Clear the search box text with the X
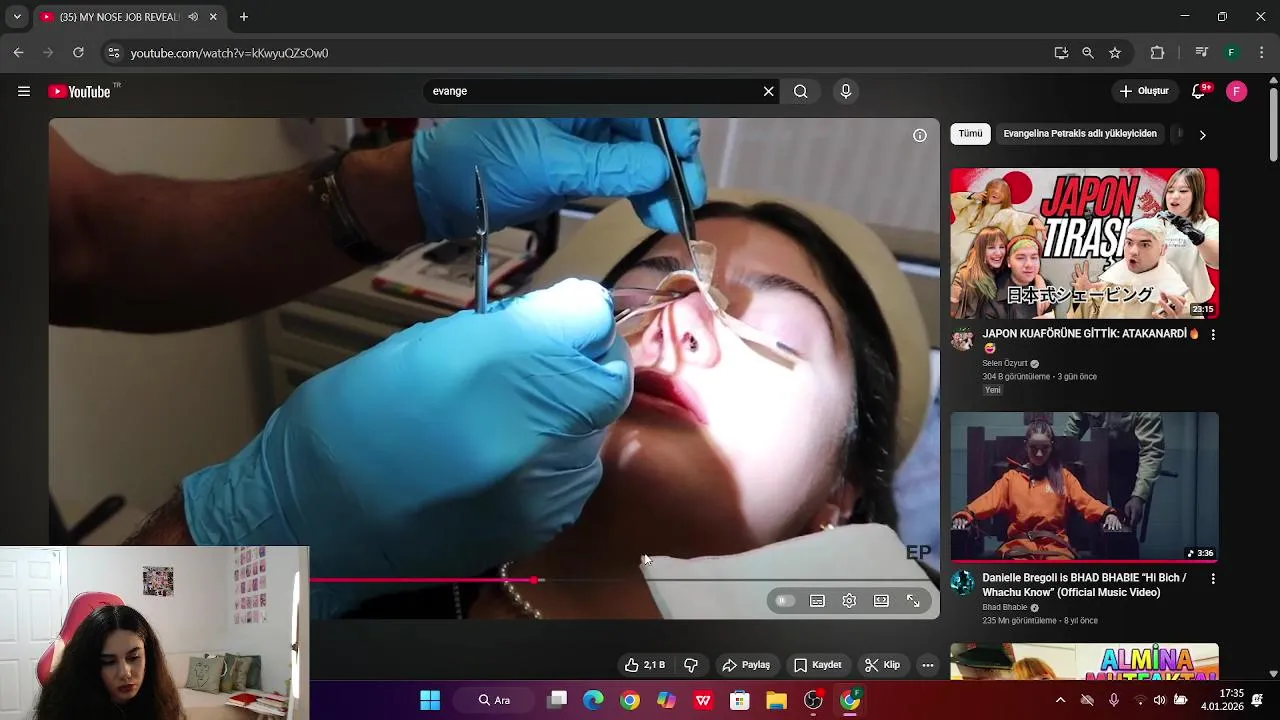 [768, 91]
